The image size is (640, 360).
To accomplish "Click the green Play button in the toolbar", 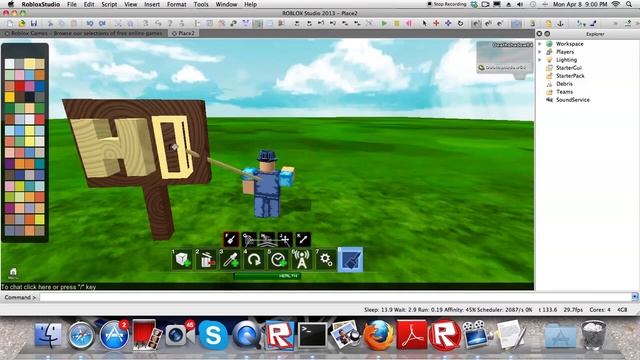I will tap(384, 24).
